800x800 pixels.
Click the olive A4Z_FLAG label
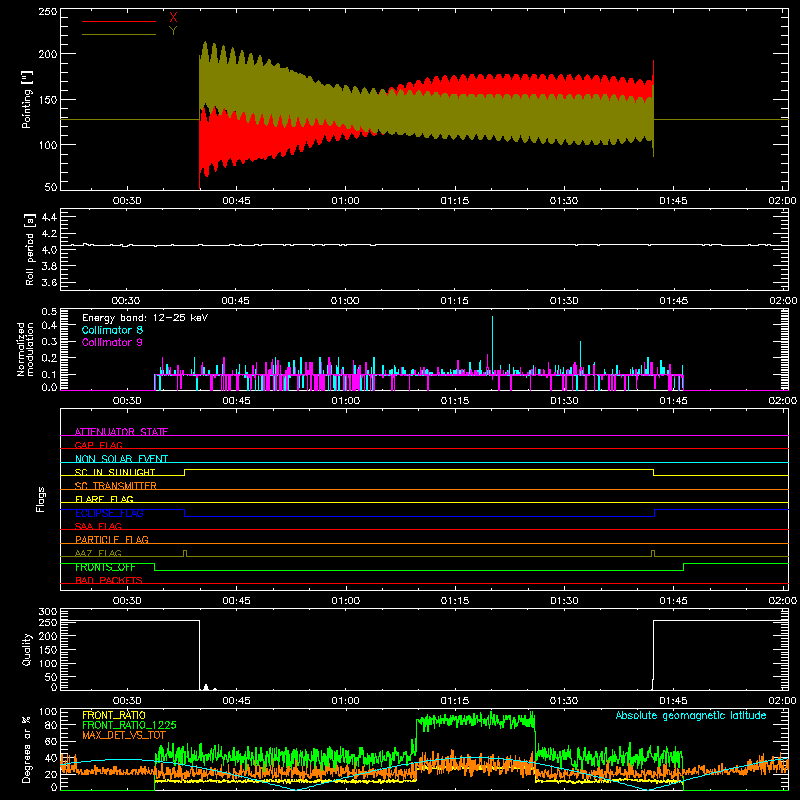[98, 553]
